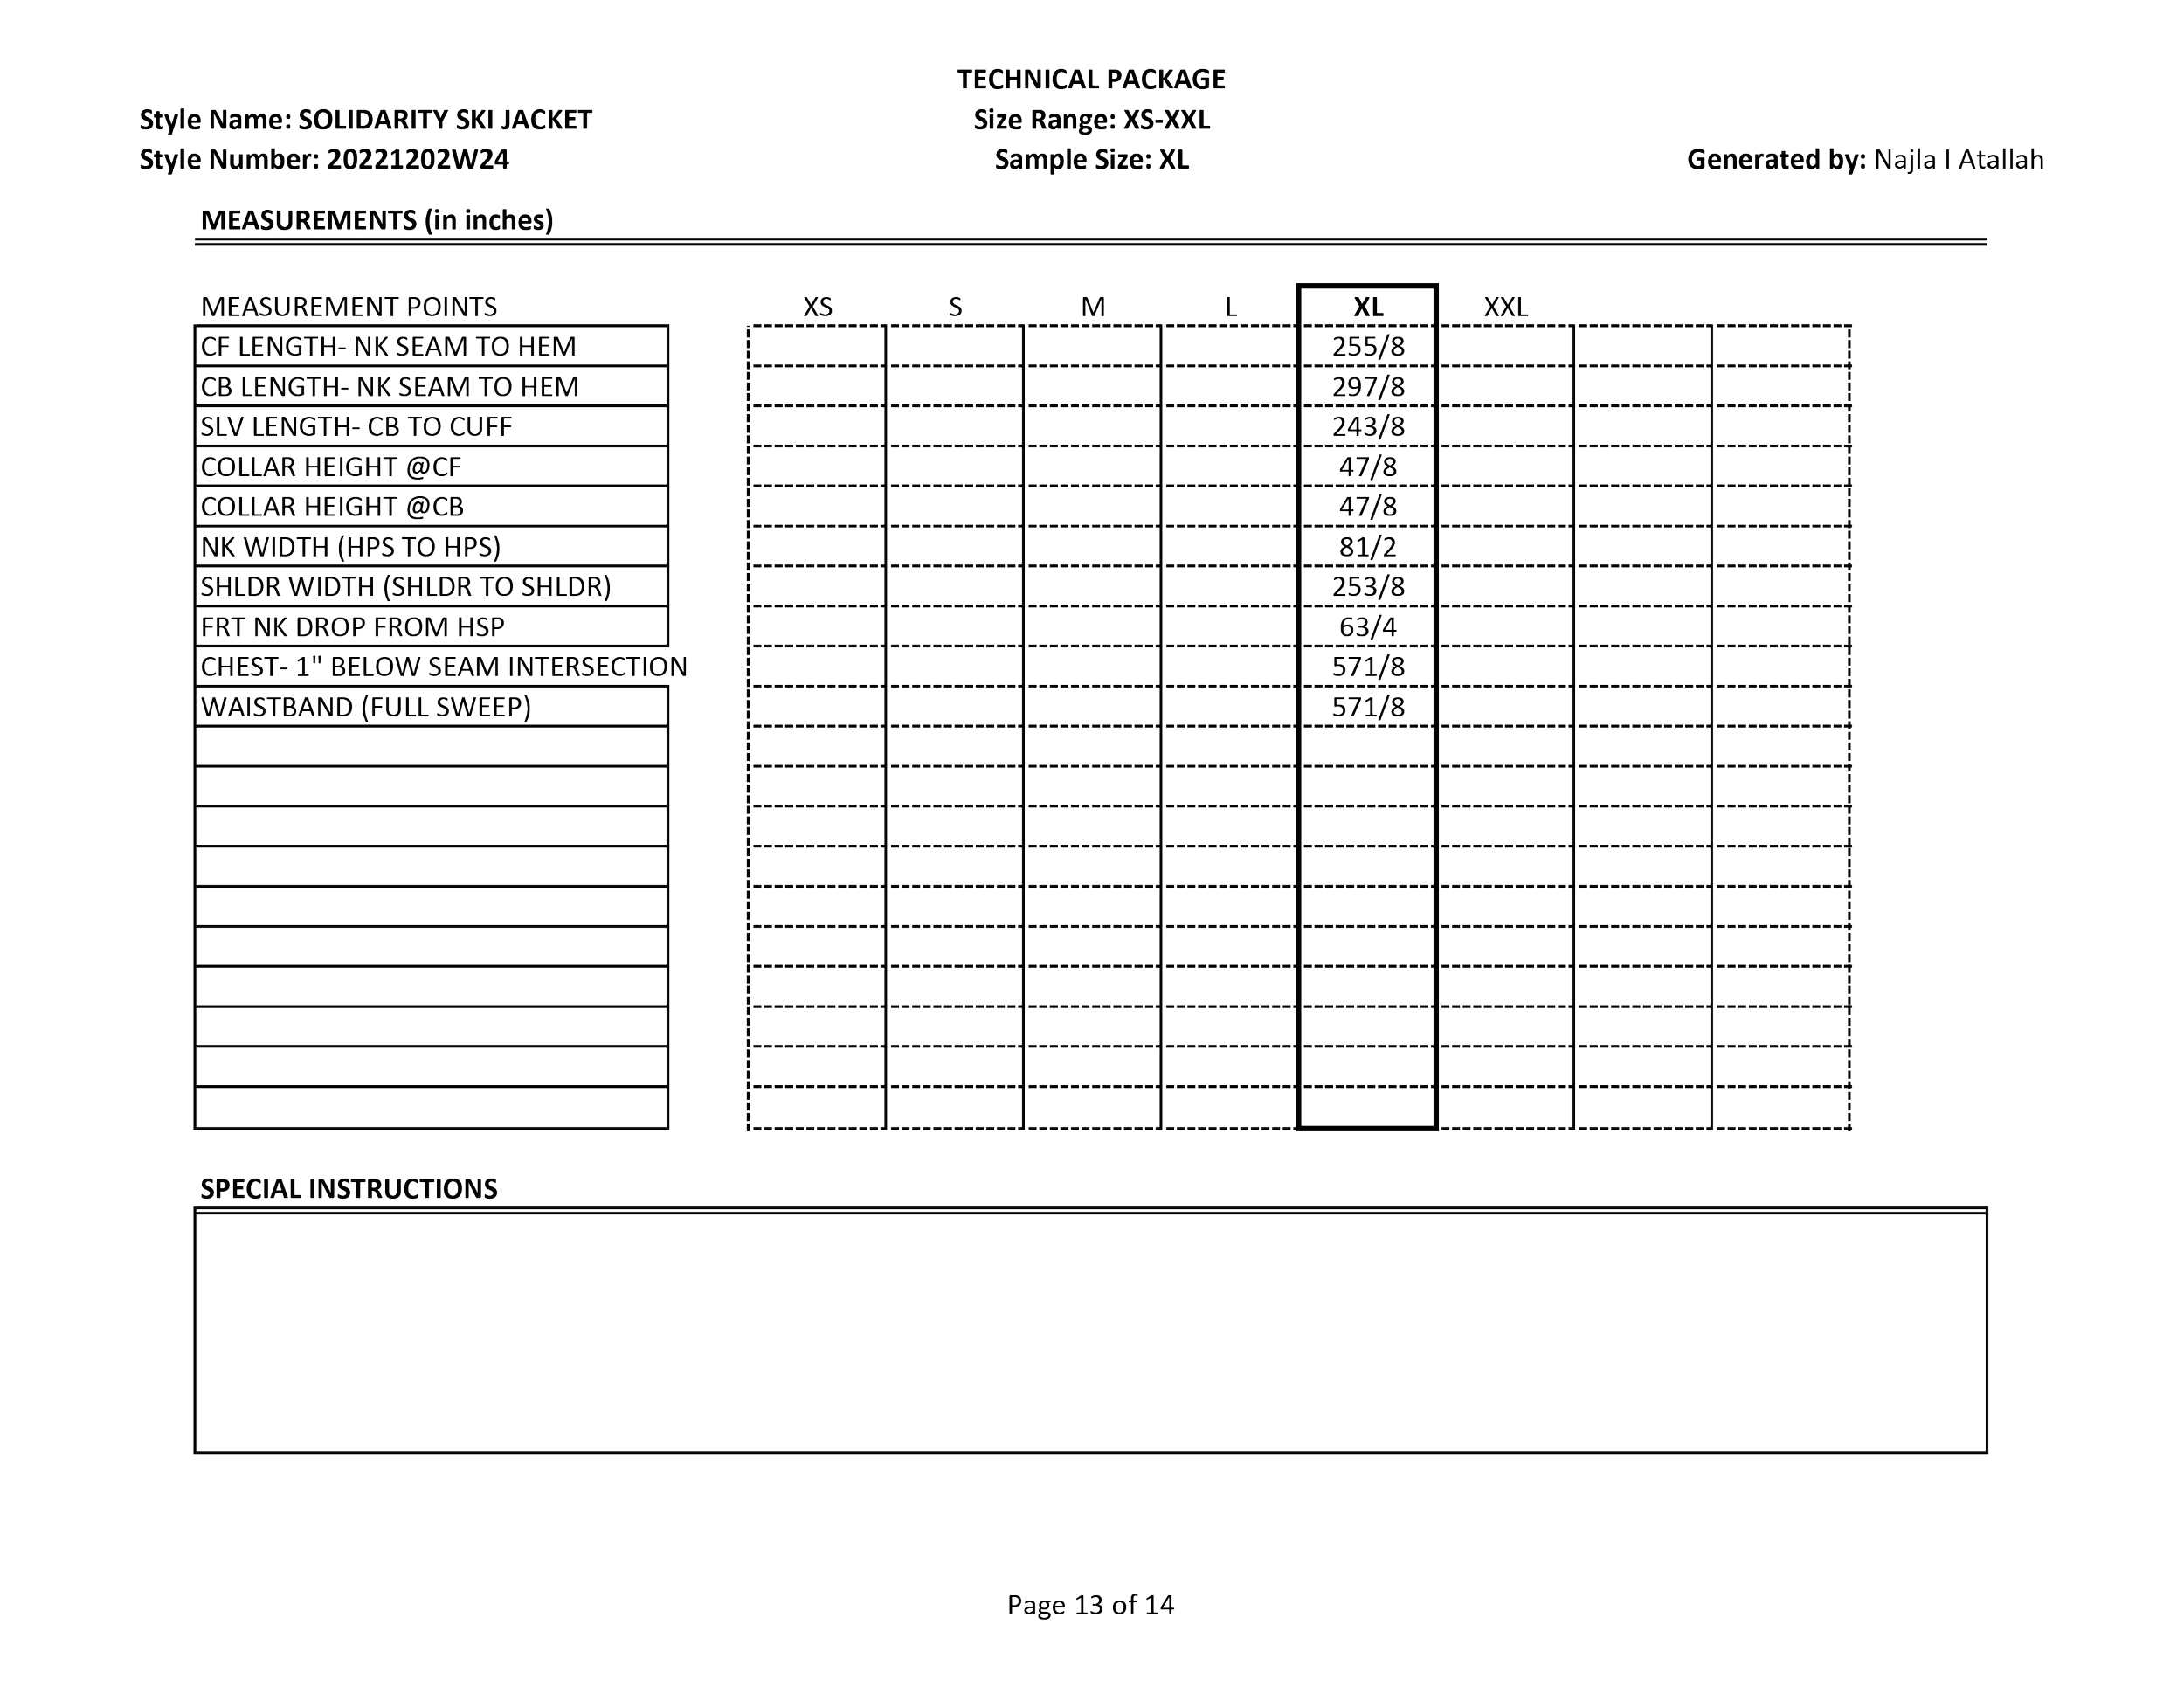Click the XL value 25 5/8 cell

(x=1367, y=347)
